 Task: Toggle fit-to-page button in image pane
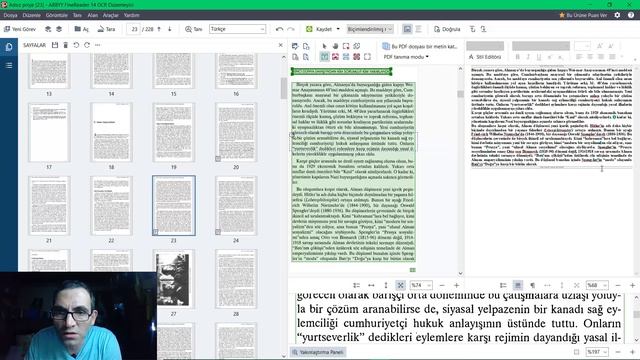coord(400,285)
